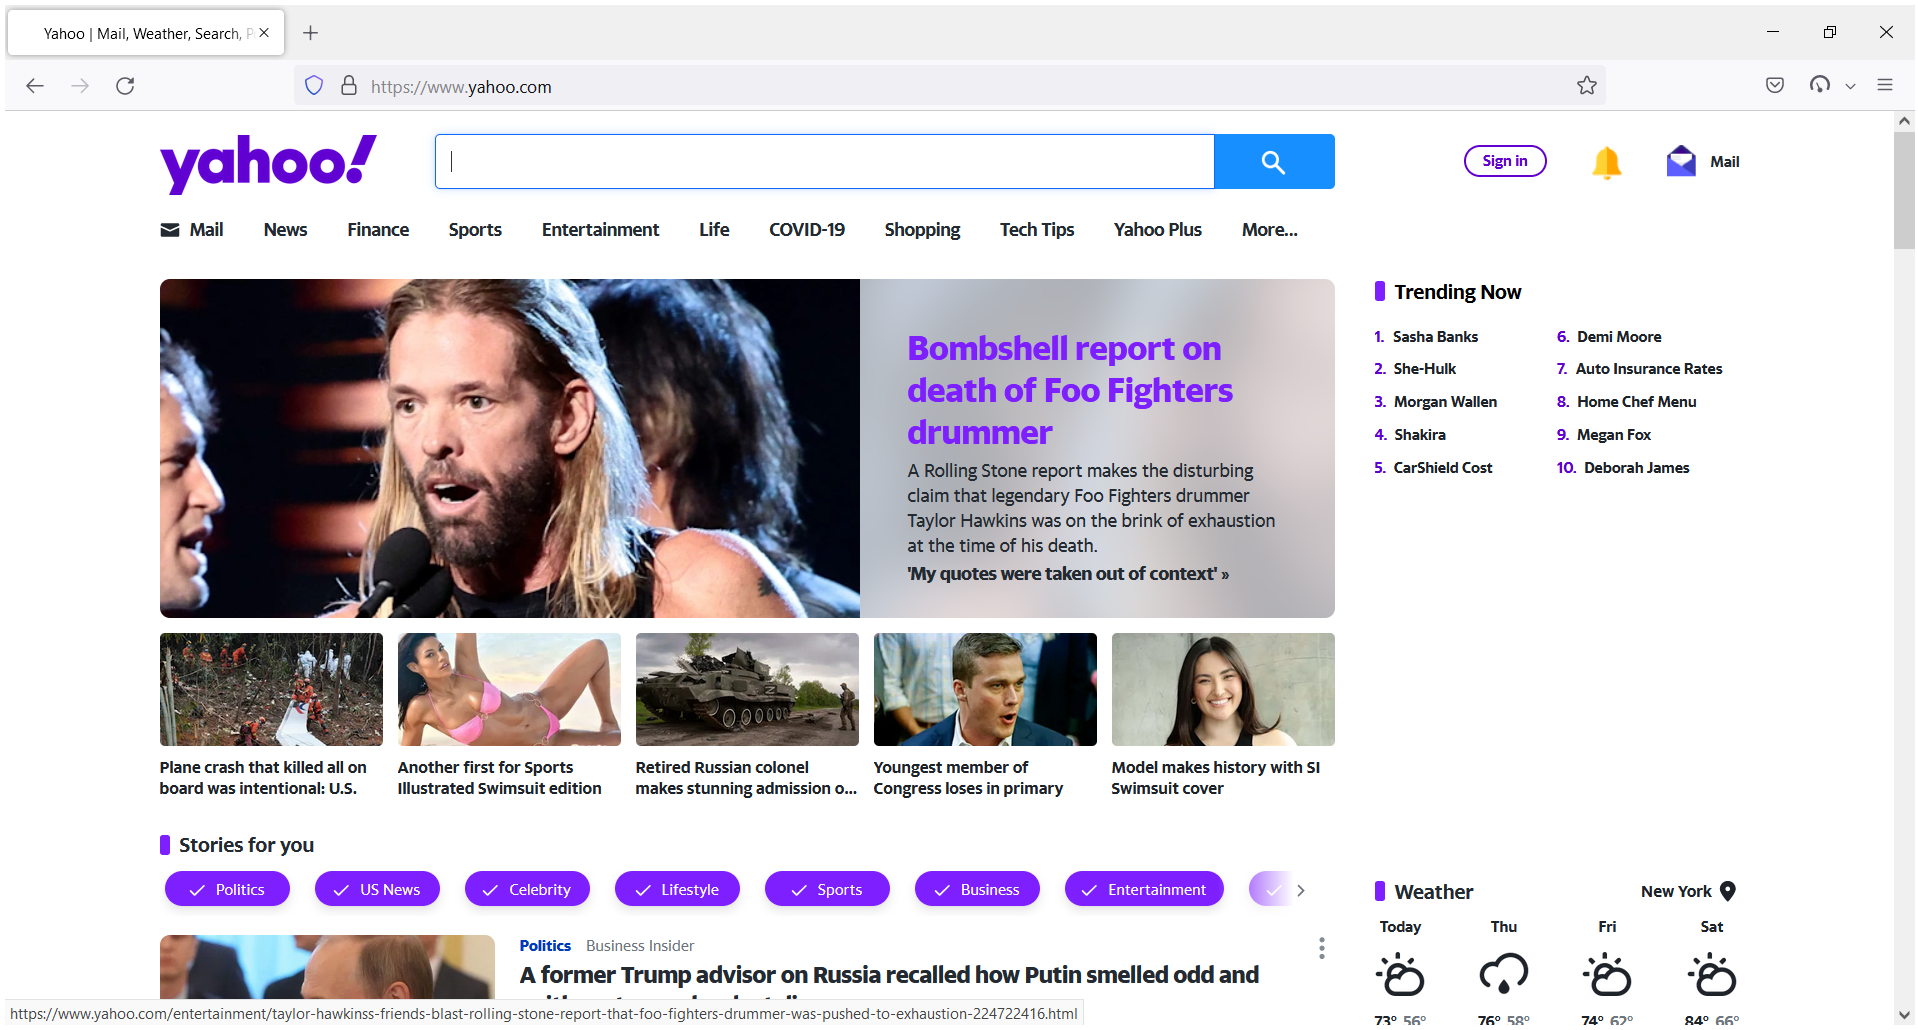Deselect the Celebrity story filter
1918x1030 pixels.
(527, 889)
